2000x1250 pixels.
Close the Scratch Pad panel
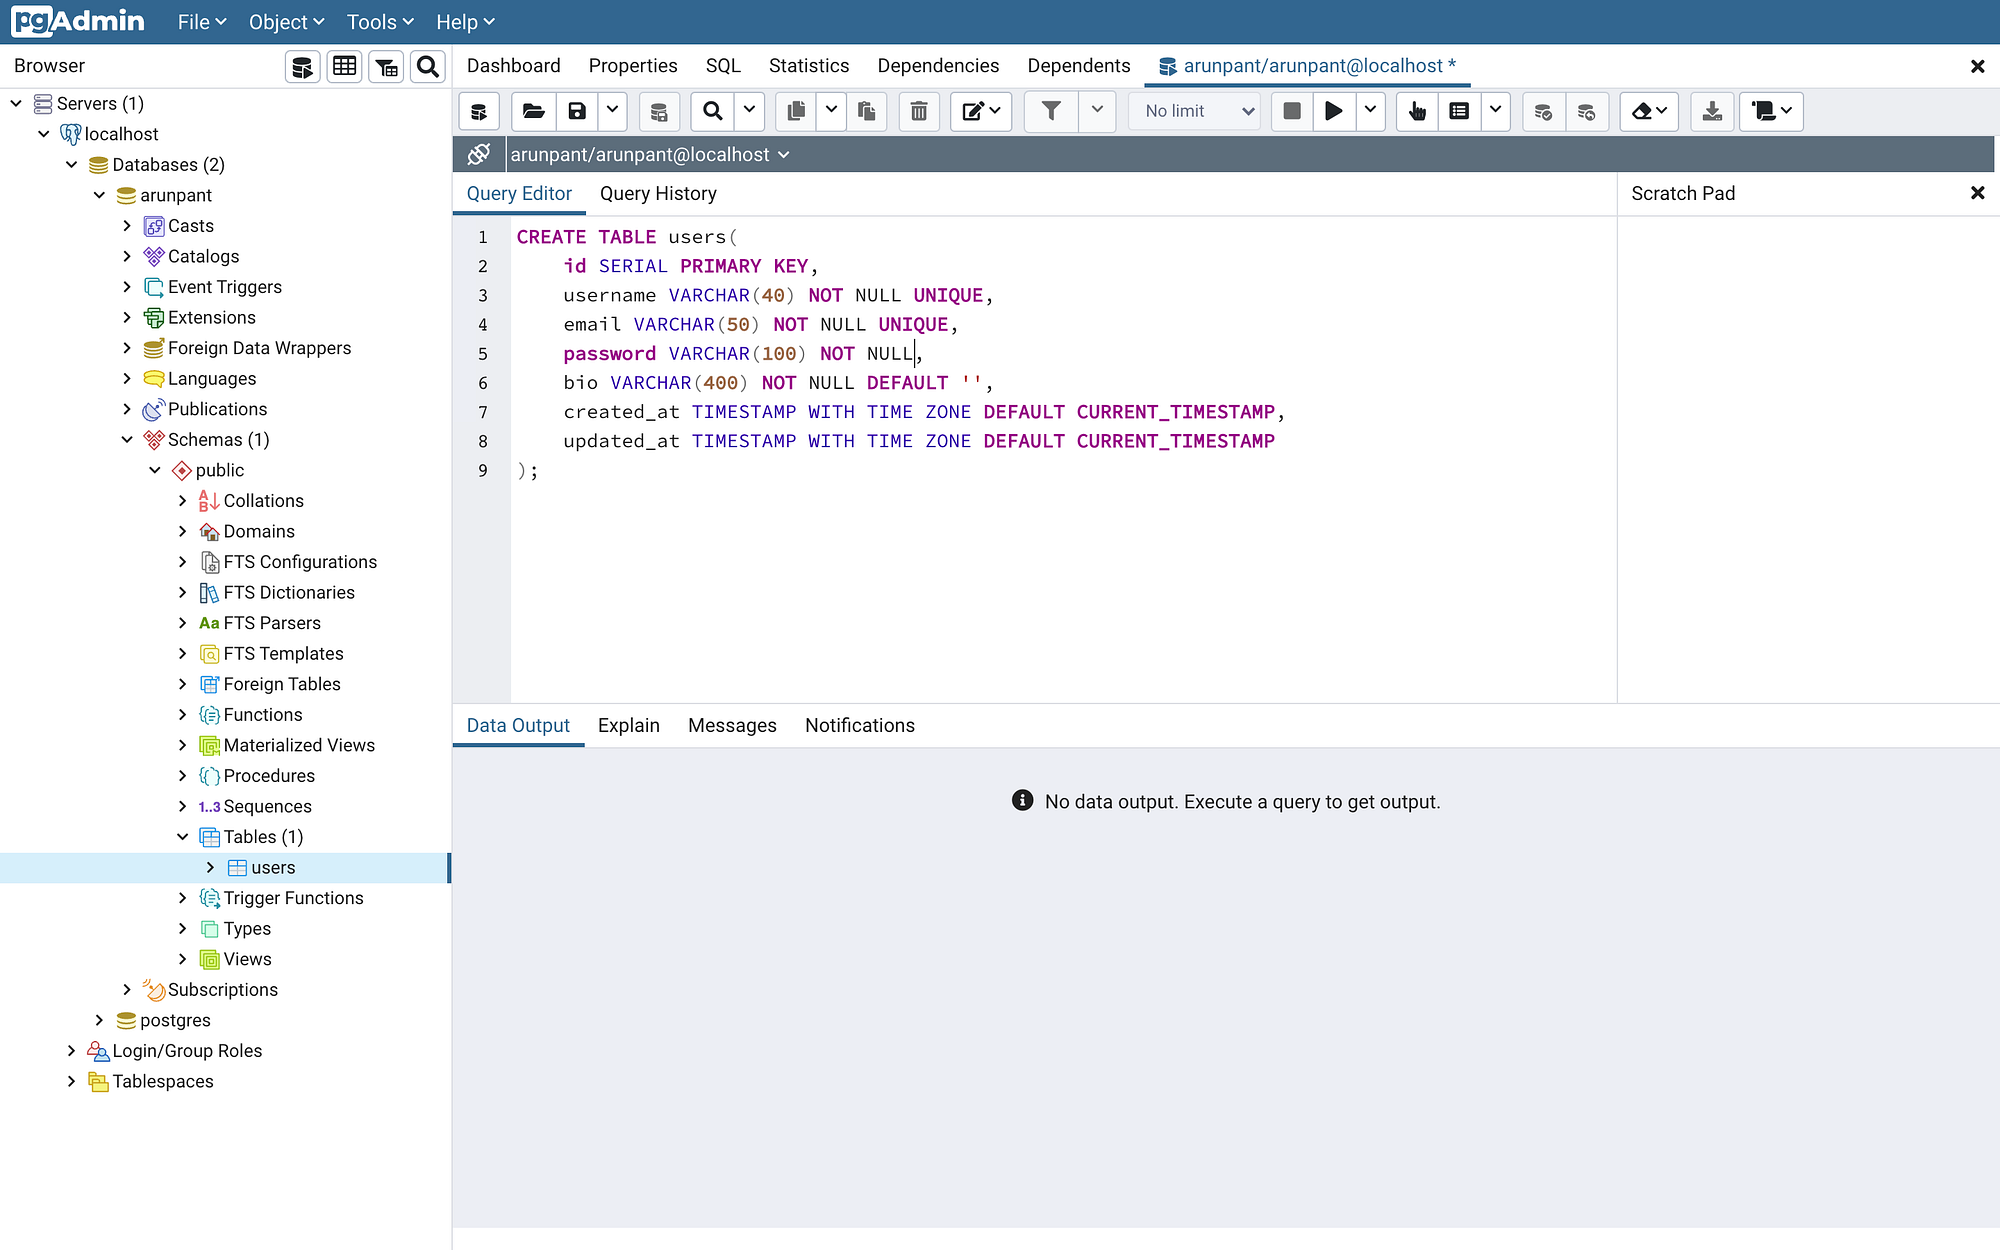[x=1978, y=193]
